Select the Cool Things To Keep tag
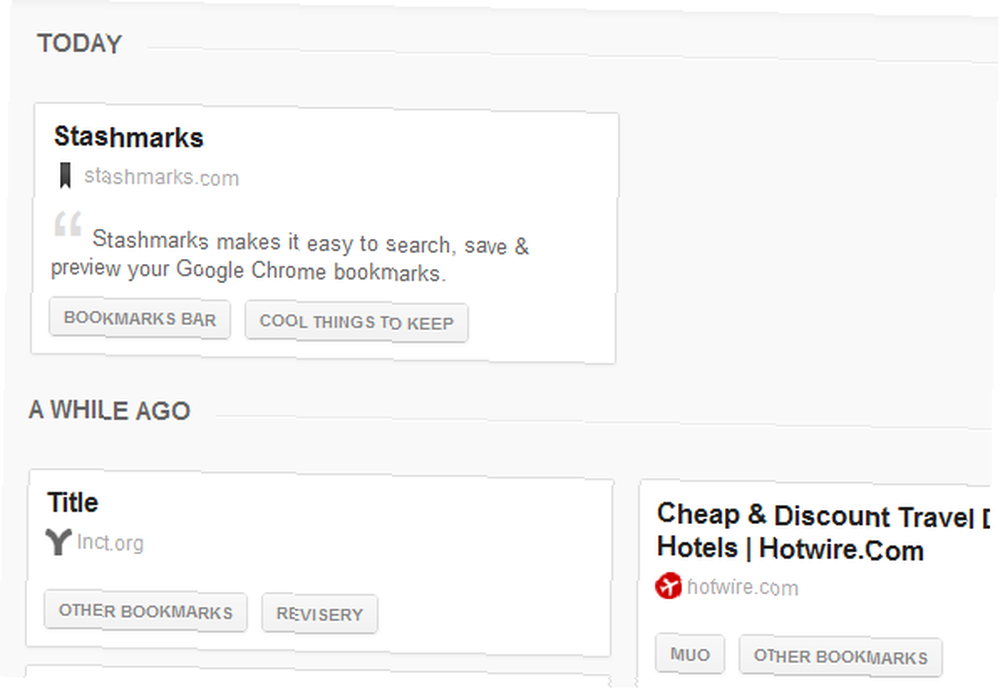Viewport: 1000px width, 696px height. 357,322
